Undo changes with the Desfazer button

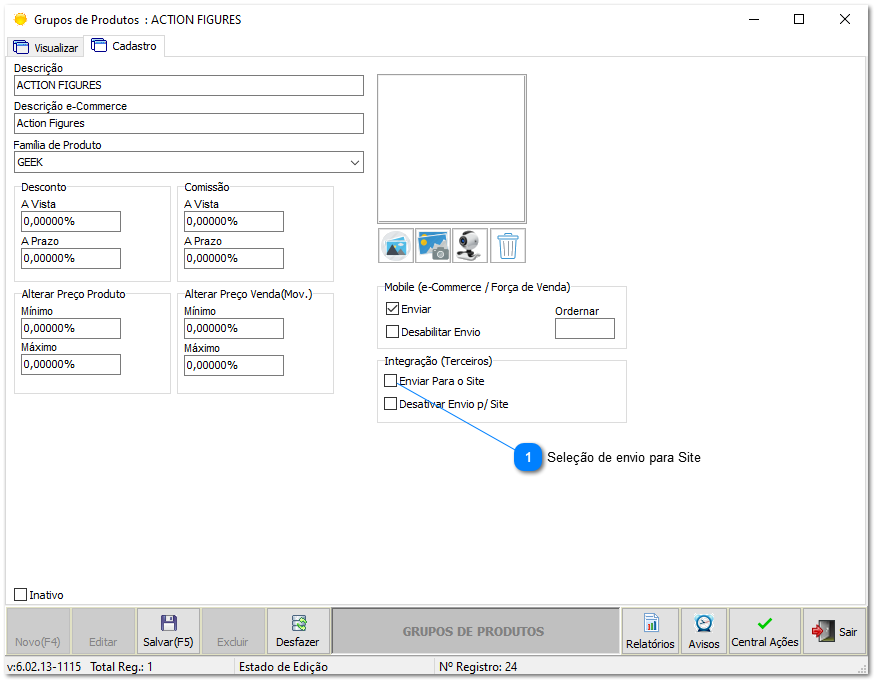coord(298,631)
